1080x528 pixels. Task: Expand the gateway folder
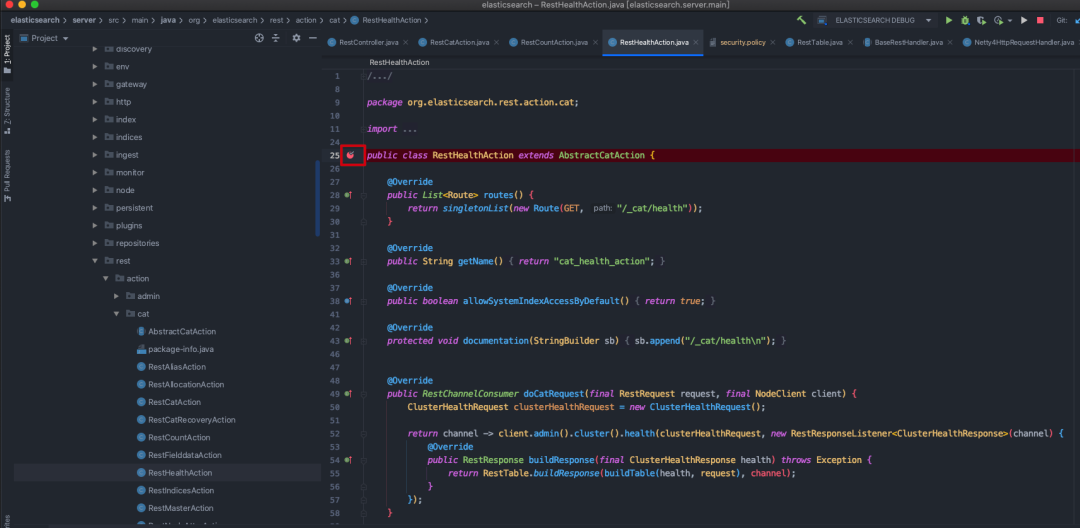[x=95, y=84]
